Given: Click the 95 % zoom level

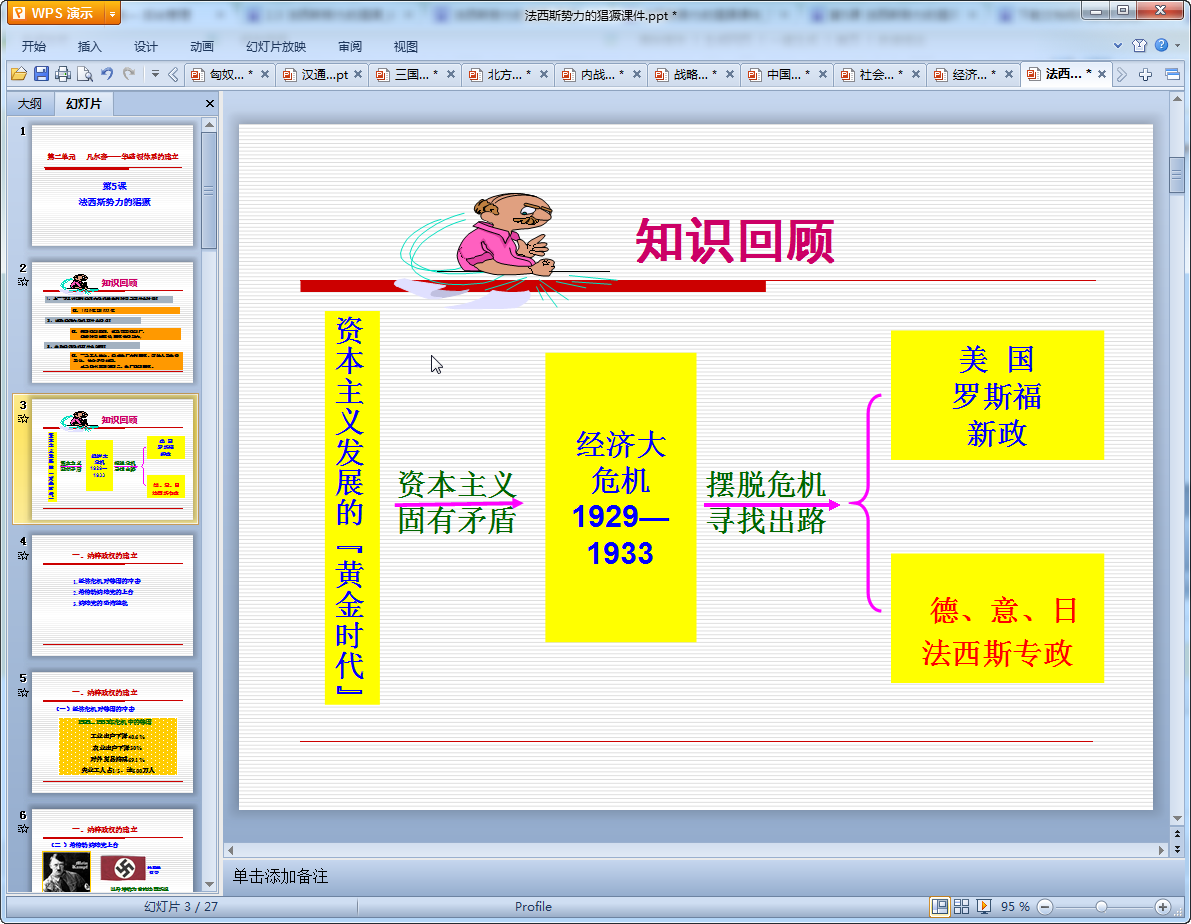Looking at the screenshot, I should pyautogui.click(x=1015, y=907).
